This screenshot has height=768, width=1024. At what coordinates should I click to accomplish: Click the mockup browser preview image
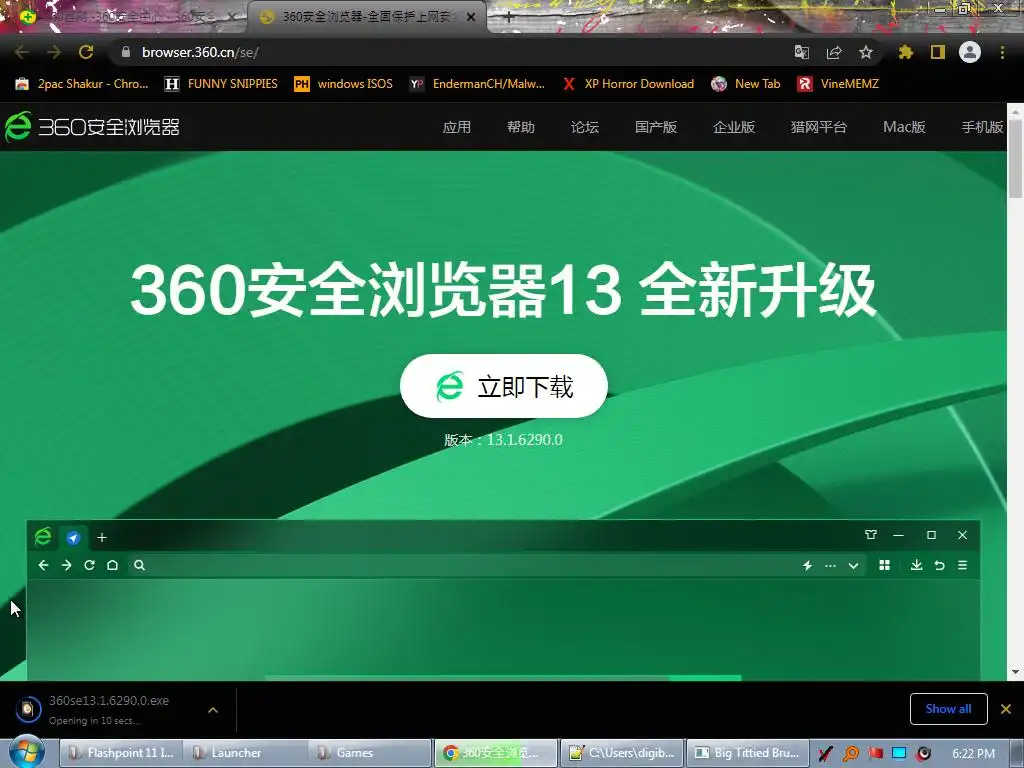coord(504,600)
